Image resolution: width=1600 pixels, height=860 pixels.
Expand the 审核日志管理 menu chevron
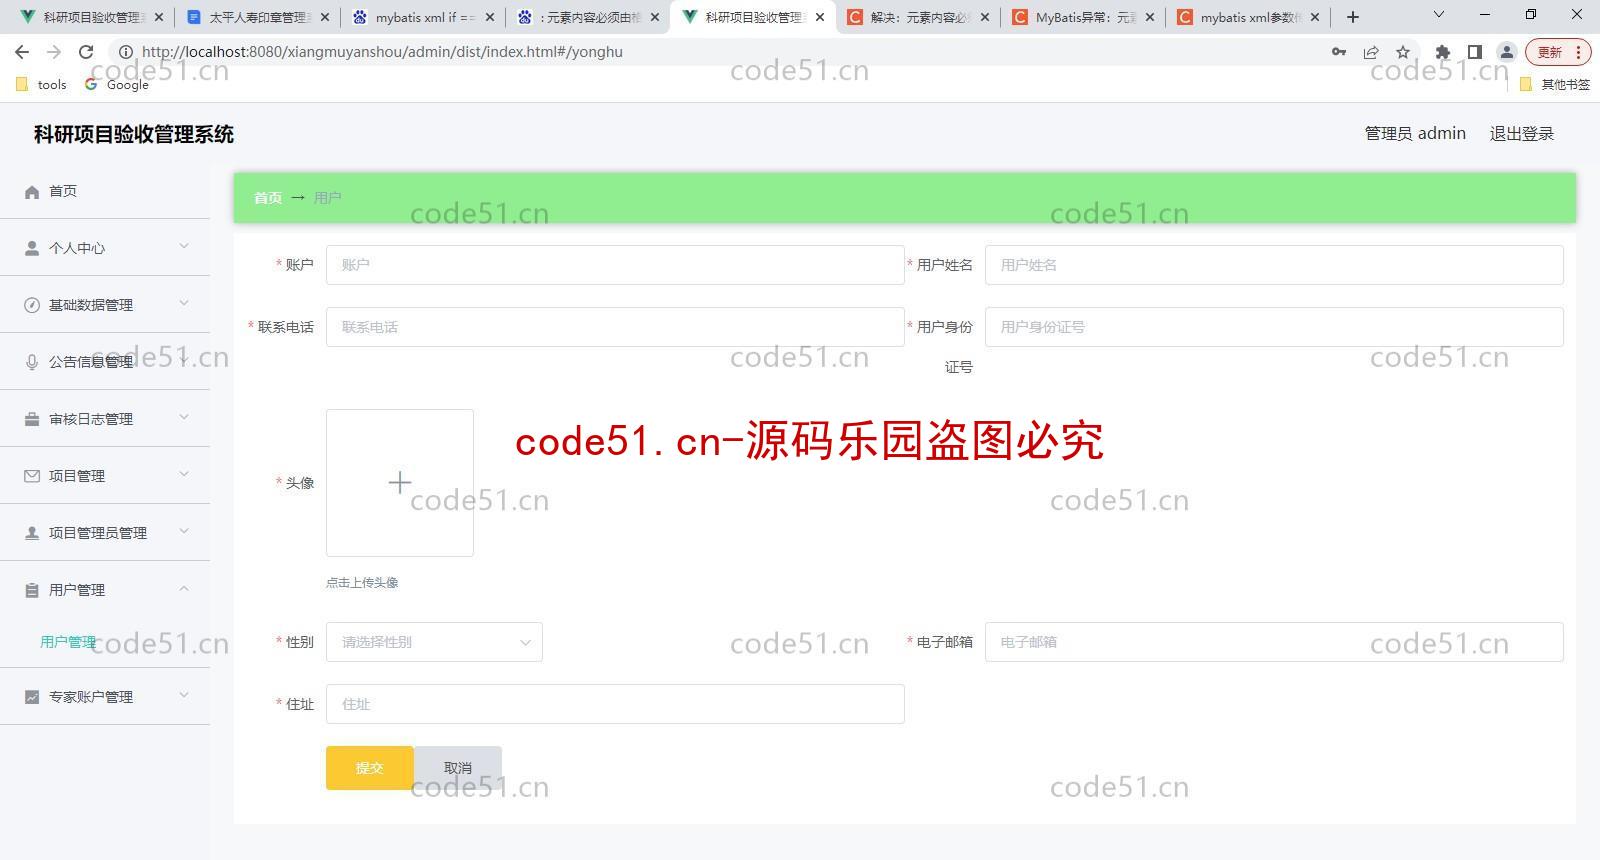pyautogui.click(x=184, y=417)
